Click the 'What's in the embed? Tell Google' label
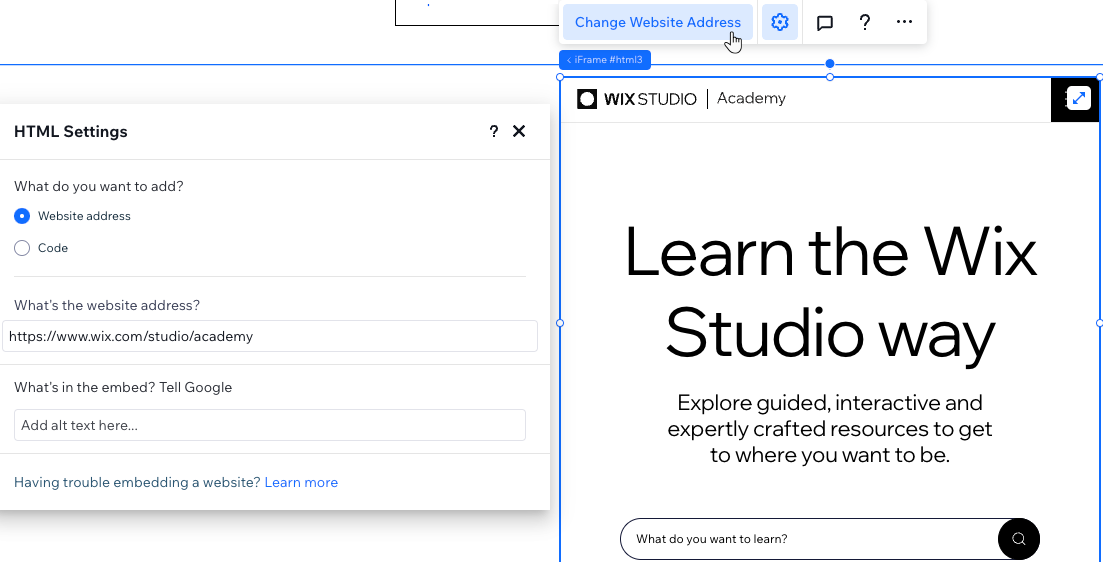Screen dimensions: 1103x562 click(123, 388)
